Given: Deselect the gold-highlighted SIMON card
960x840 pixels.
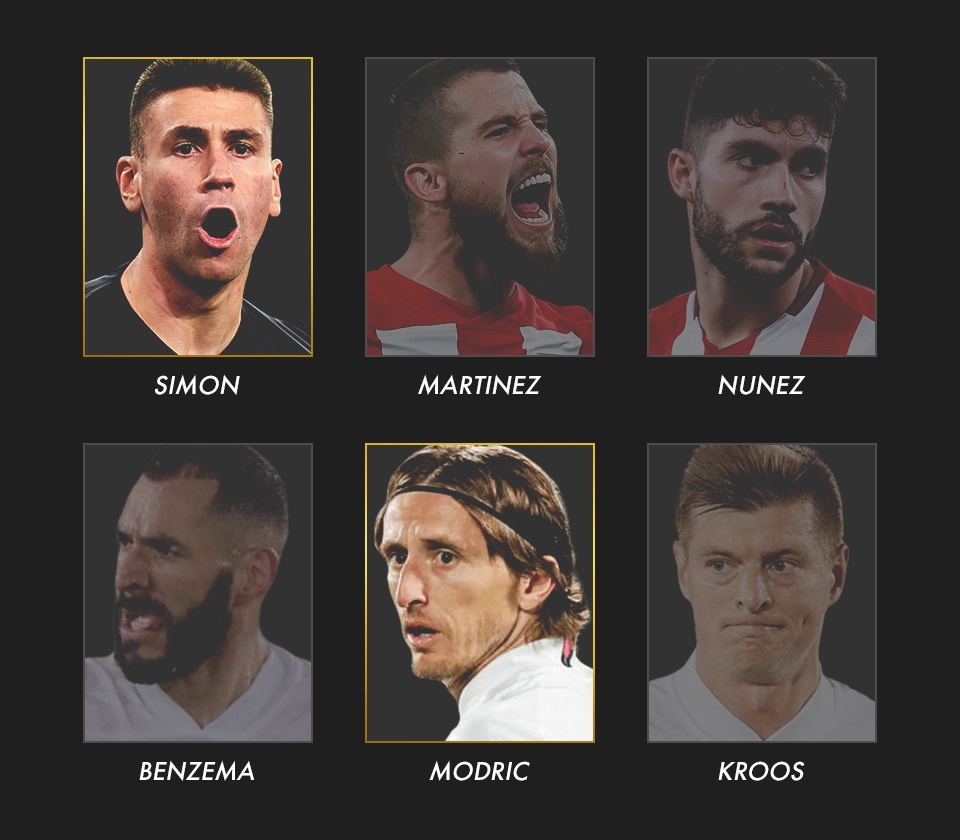Looking at the screenshot, I should [x=198, y=207].
